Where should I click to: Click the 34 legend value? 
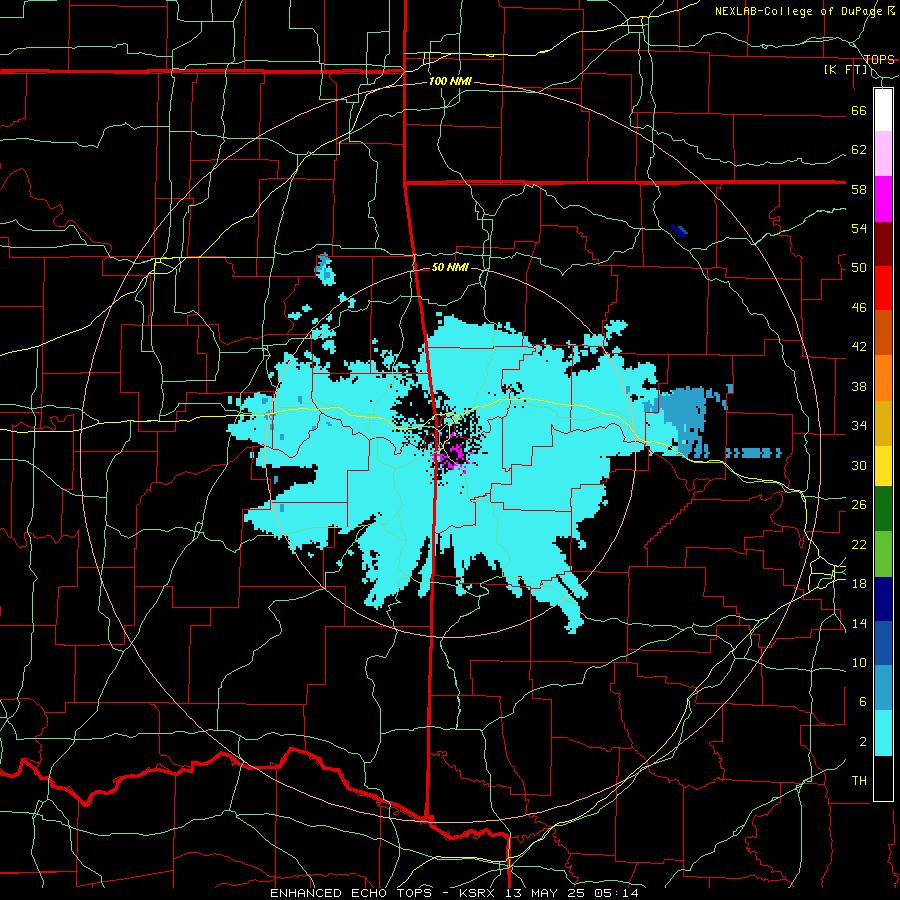pos(859,425)
